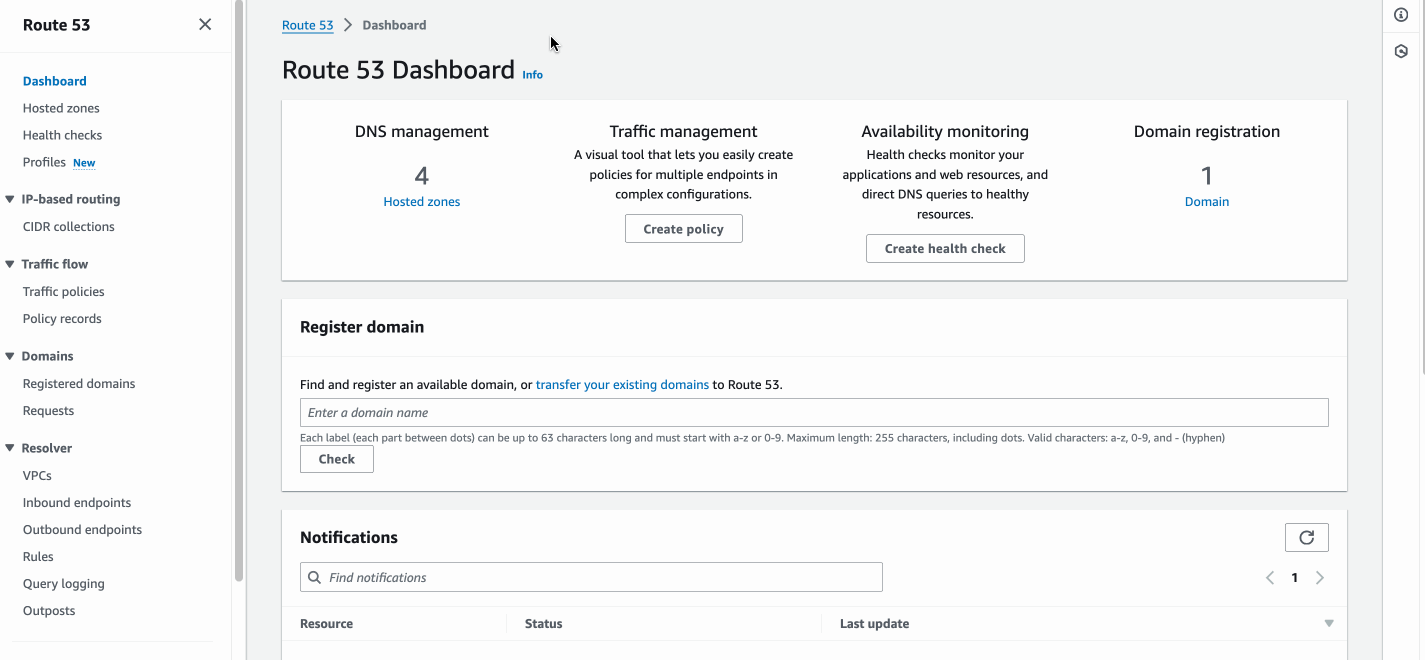Click transfer your existing domains link

coord(622,384)
